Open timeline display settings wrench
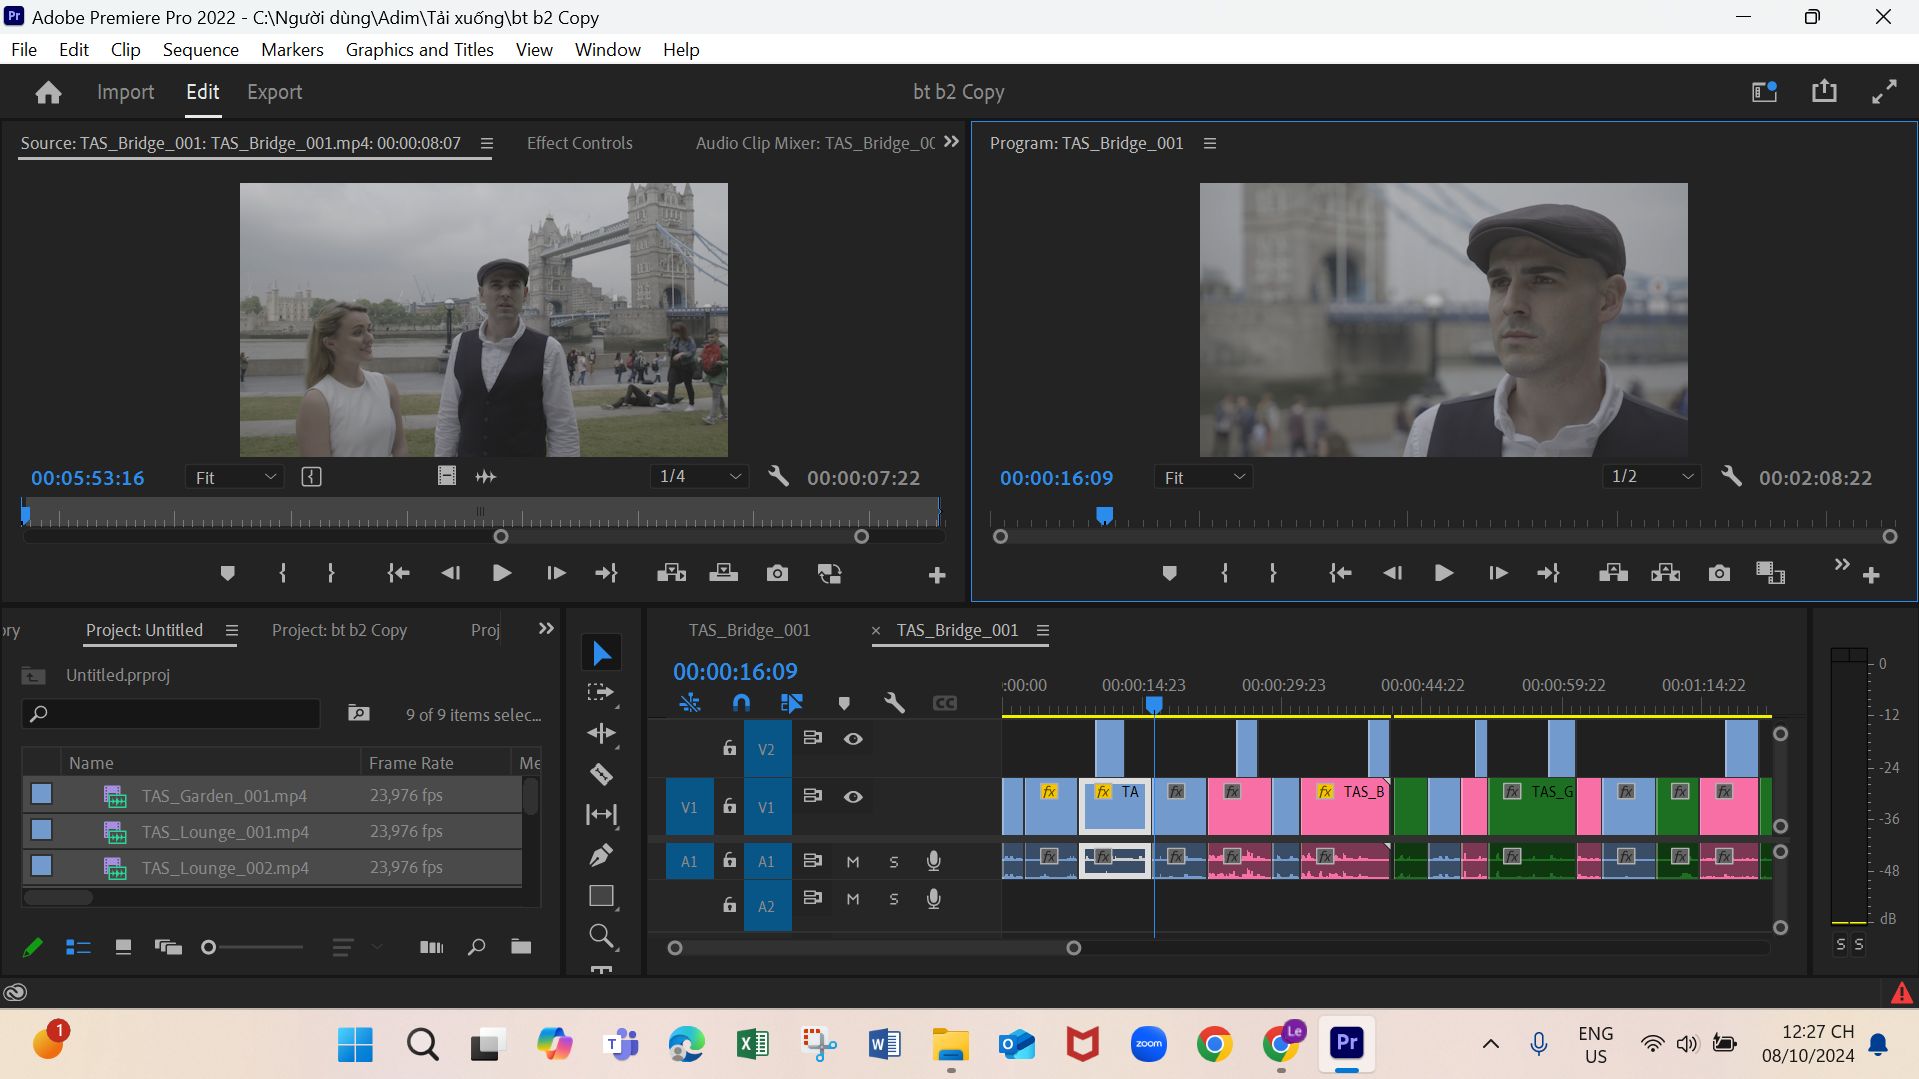The height and width of the screenshot is (1079, 1919). 894,703
